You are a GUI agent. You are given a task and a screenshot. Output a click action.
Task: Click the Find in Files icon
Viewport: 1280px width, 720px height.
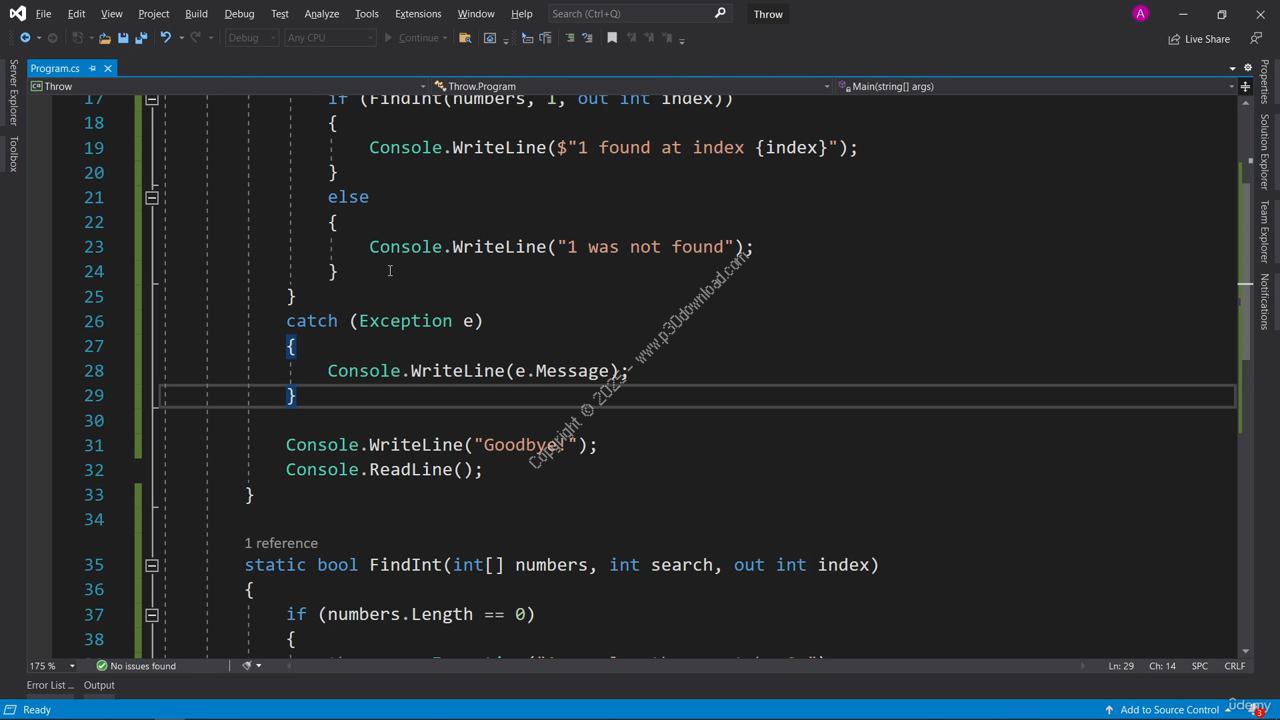pos(465,38)
